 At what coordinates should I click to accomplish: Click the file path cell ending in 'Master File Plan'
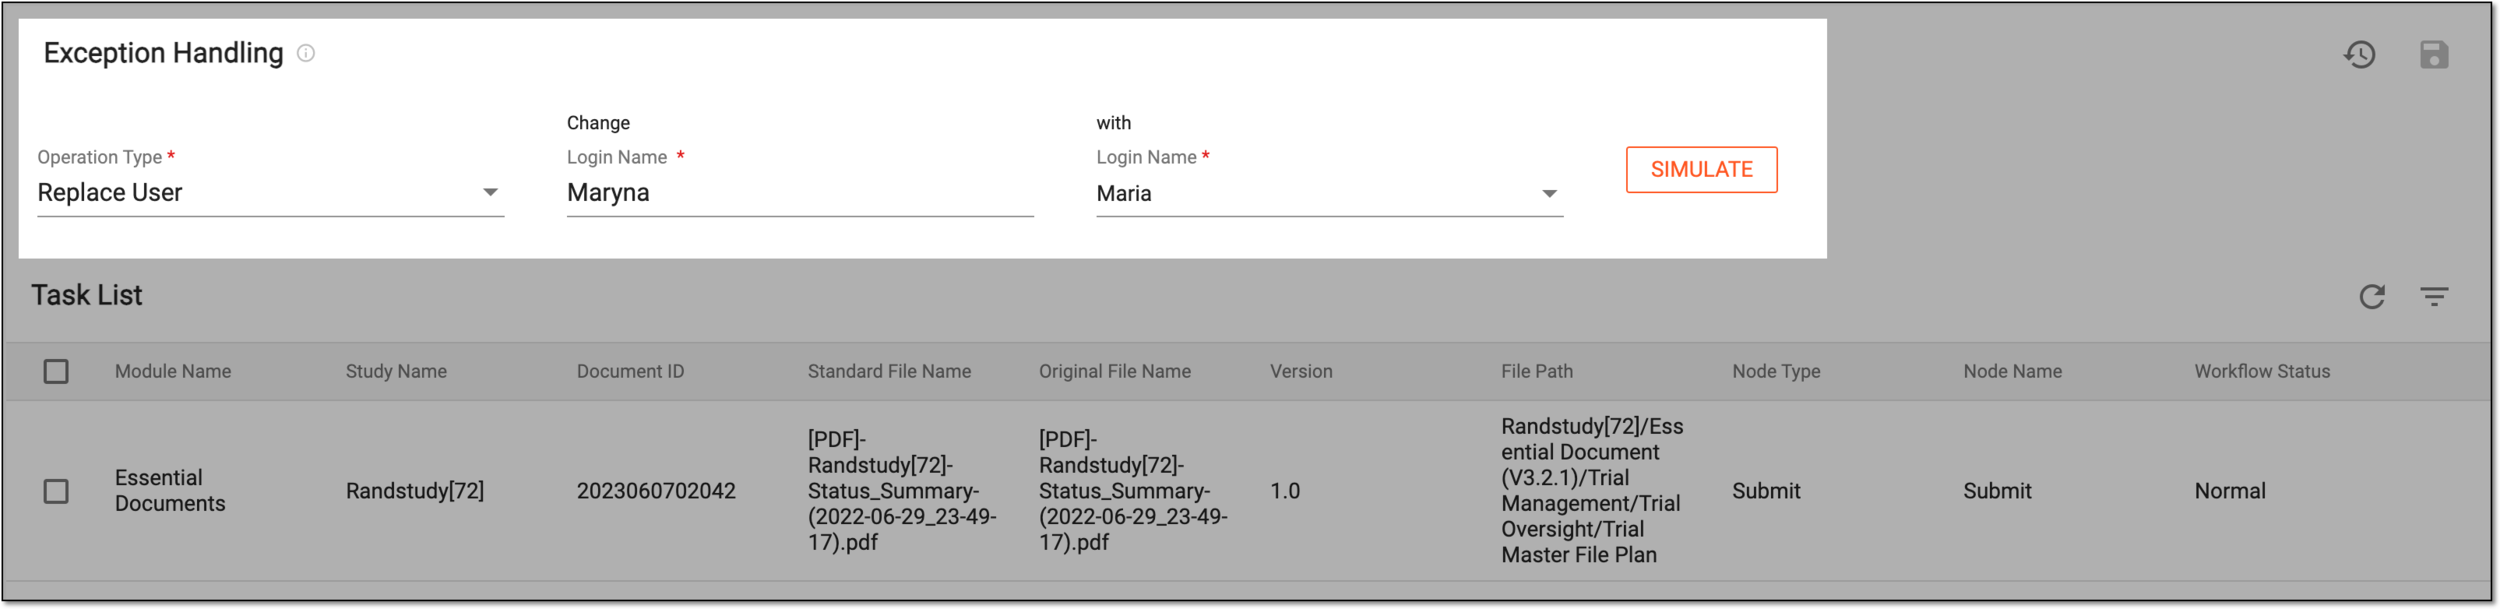pos(1592,490)
